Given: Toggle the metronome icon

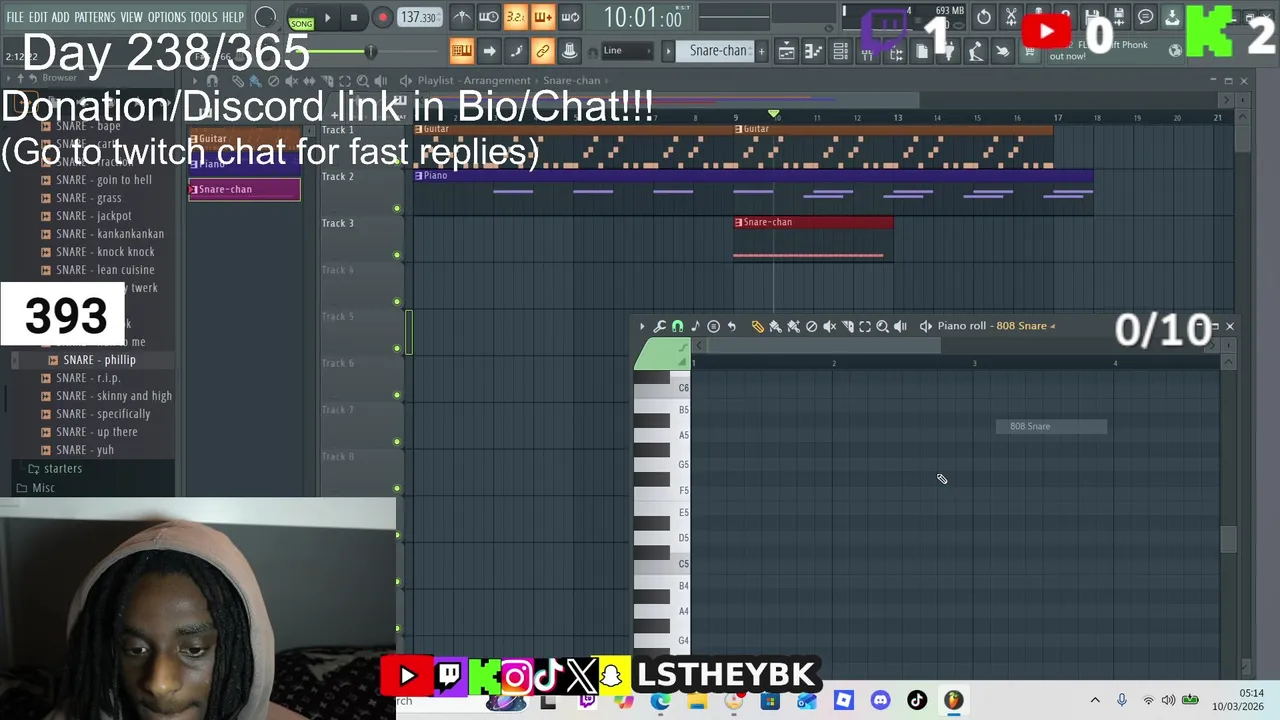Looking at the screenshot, I should pyautogui.click(x=462, y=17).
